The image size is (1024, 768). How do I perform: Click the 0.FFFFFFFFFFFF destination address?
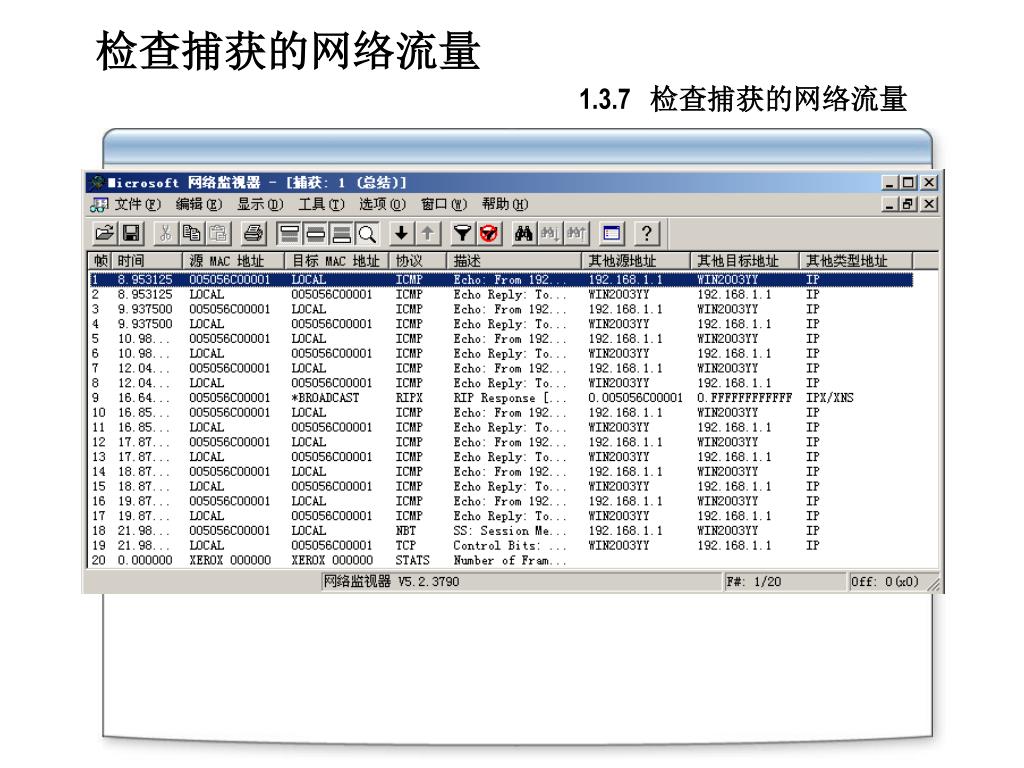[x=744, y=398]
